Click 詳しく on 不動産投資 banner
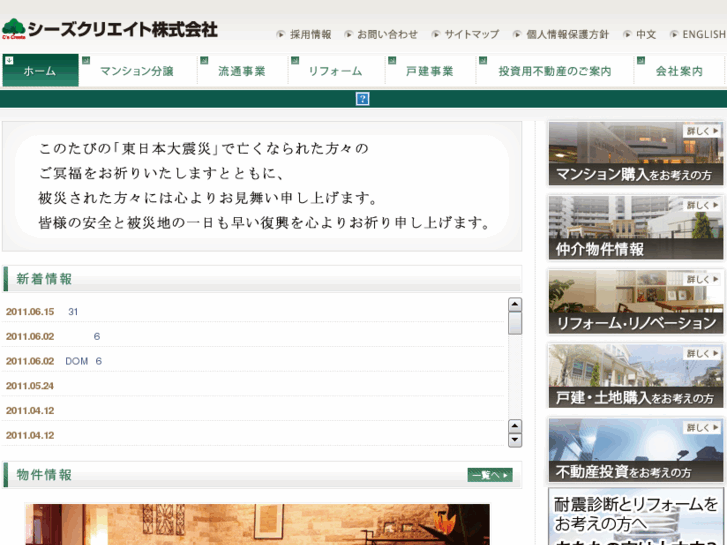 (x=702, y=428)
